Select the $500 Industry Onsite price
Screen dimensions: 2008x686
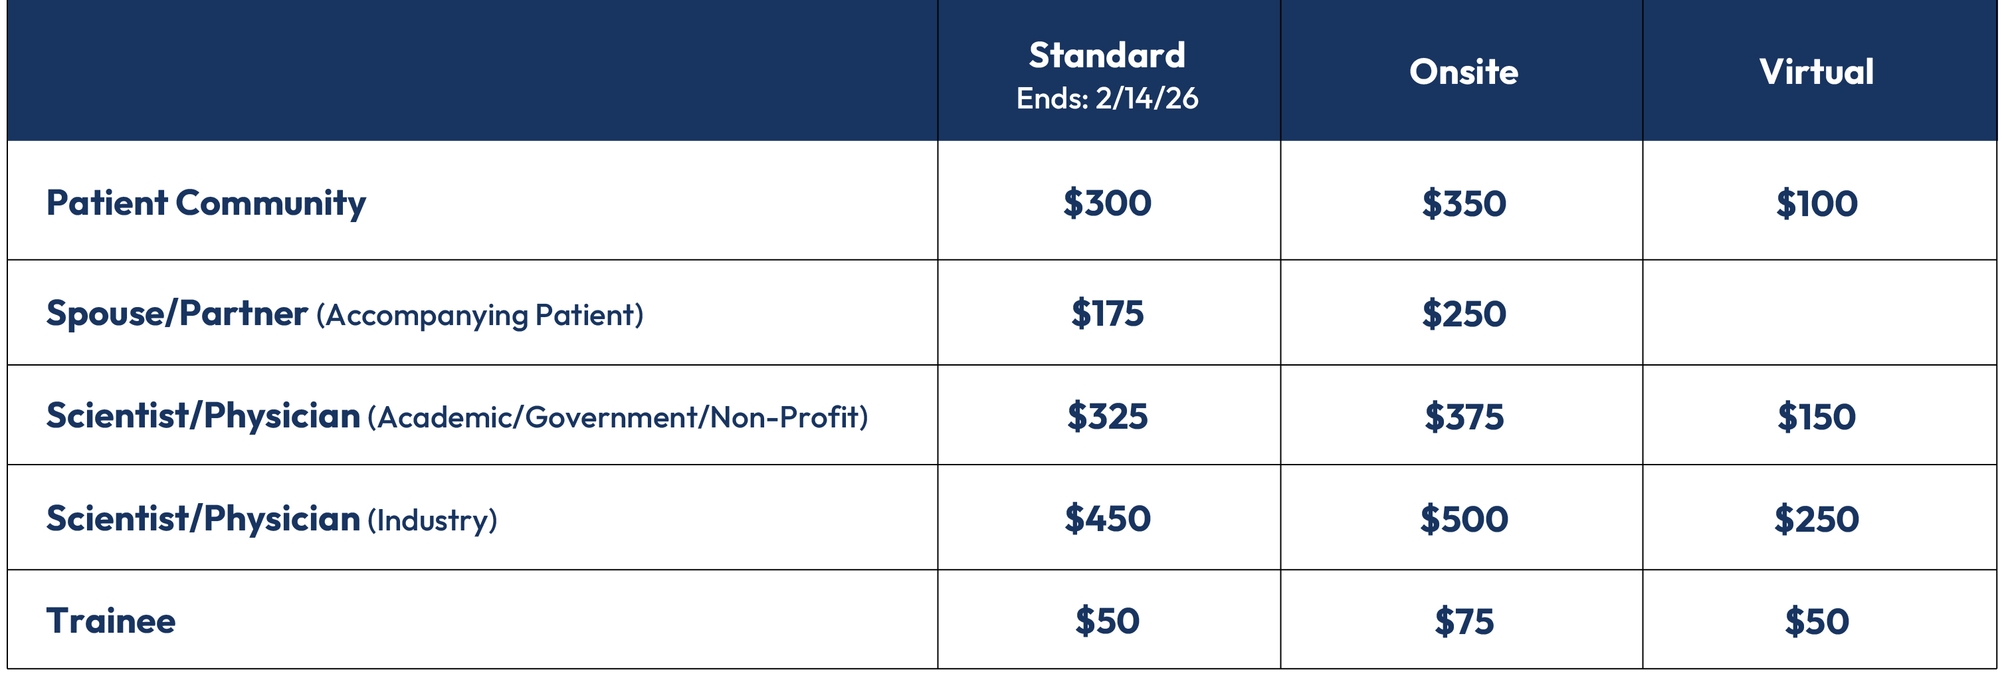pyautogui.click(x=1463, y=520)
